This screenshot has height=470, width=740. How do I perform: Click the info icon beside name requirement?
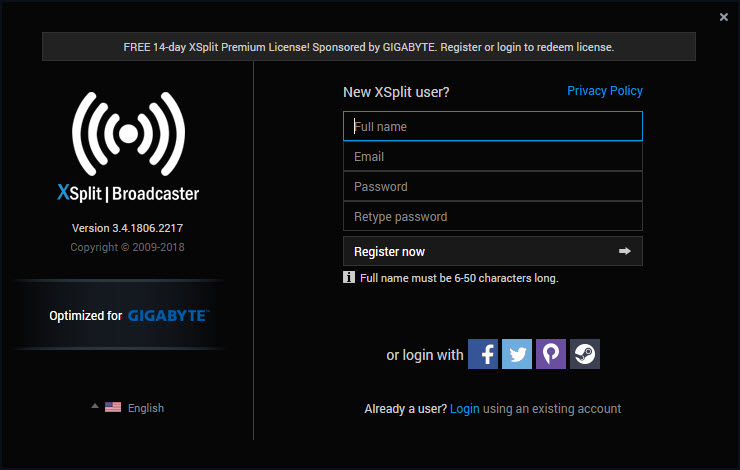[349, 277]
